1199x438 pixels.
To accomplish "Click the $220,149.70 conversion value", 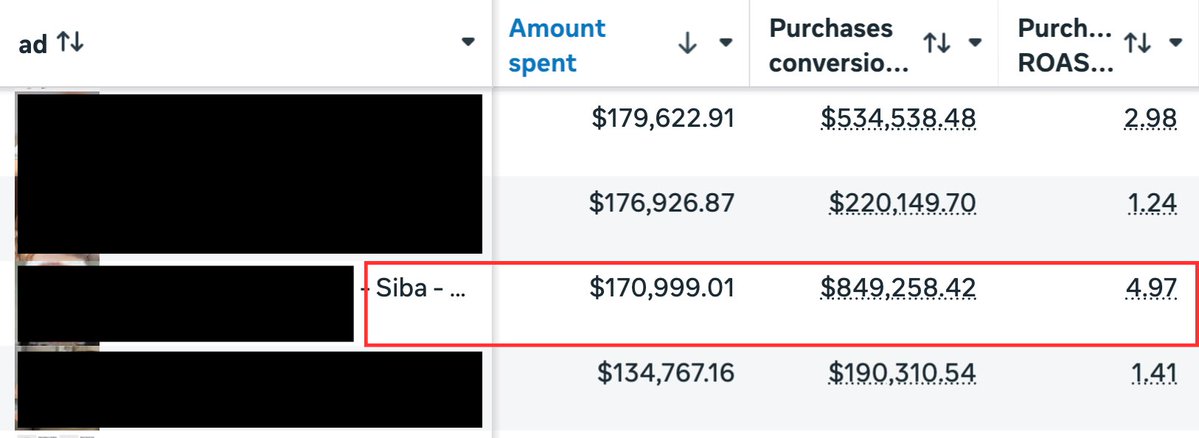I will click(902, 203).
